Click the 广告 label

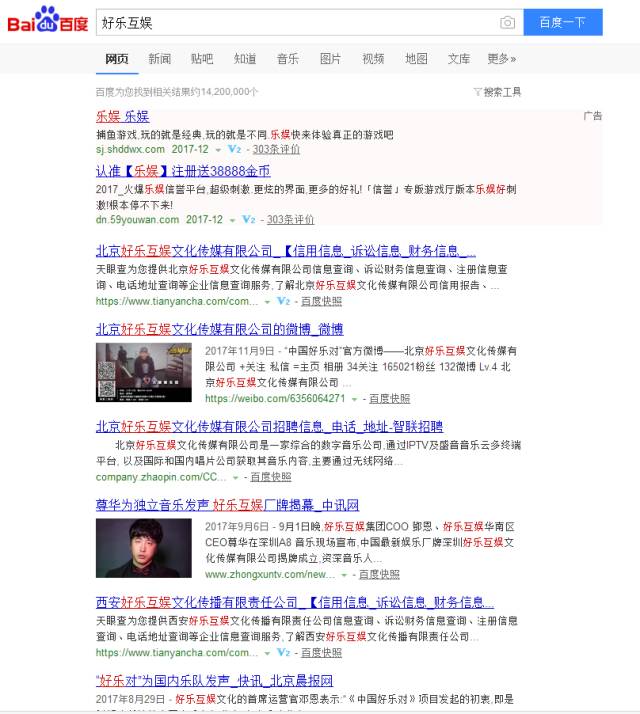593,116
